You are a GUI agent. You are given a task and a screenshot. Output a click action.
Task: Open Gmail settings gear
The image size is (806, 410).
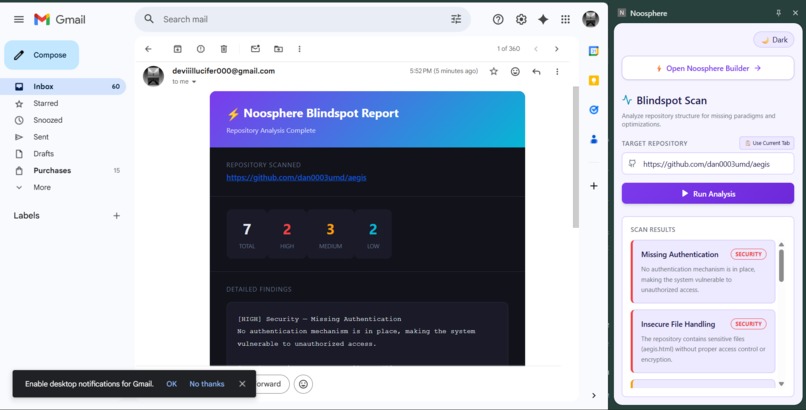[x=521, y=20]
